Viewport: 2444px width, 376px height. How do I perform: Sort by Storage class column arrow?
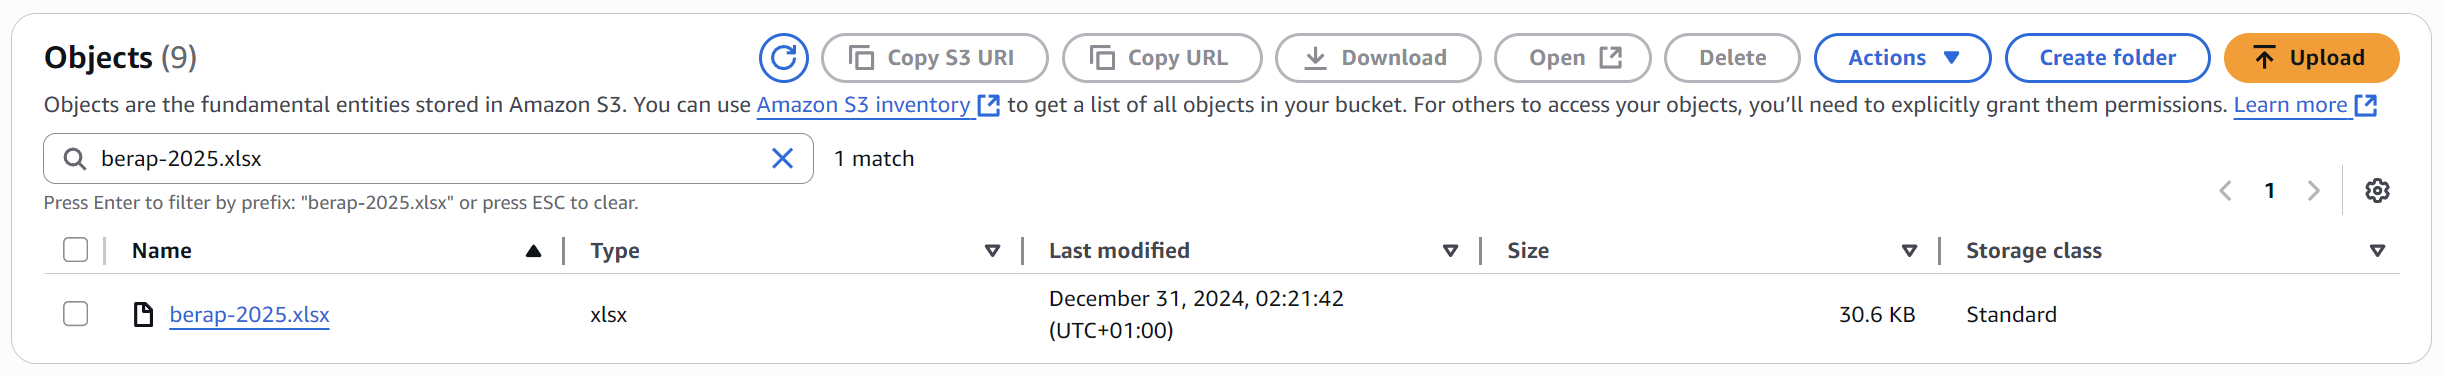point(2377,251)
